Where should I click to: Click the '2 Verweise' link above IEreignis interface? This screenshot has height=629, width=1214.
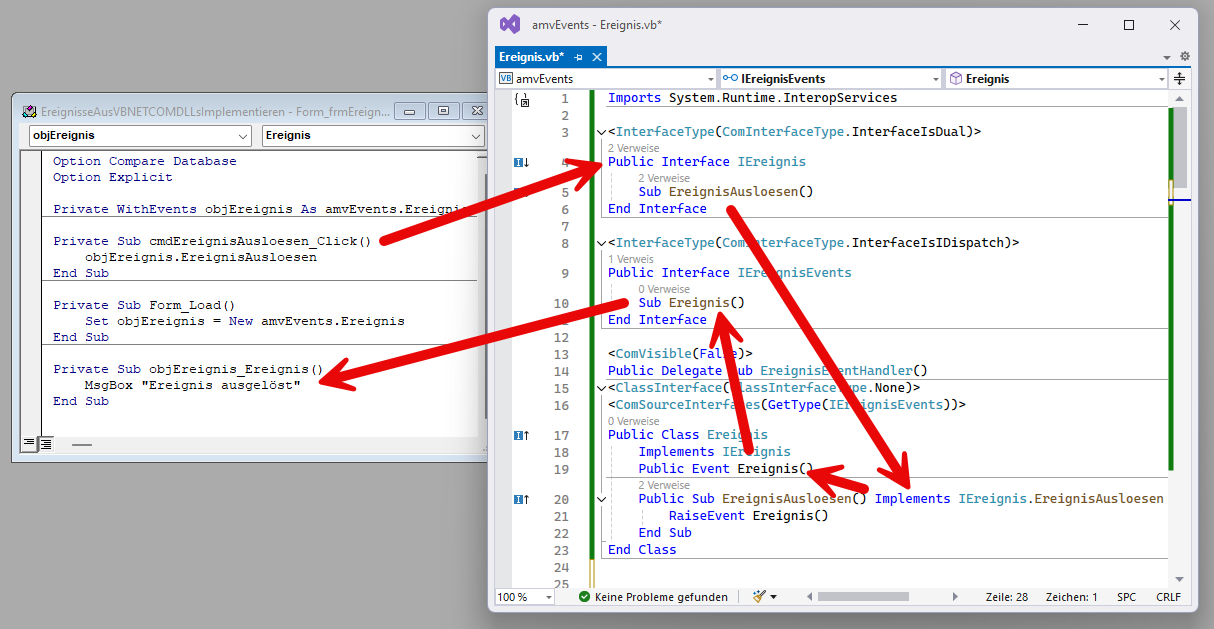(633, 148)
